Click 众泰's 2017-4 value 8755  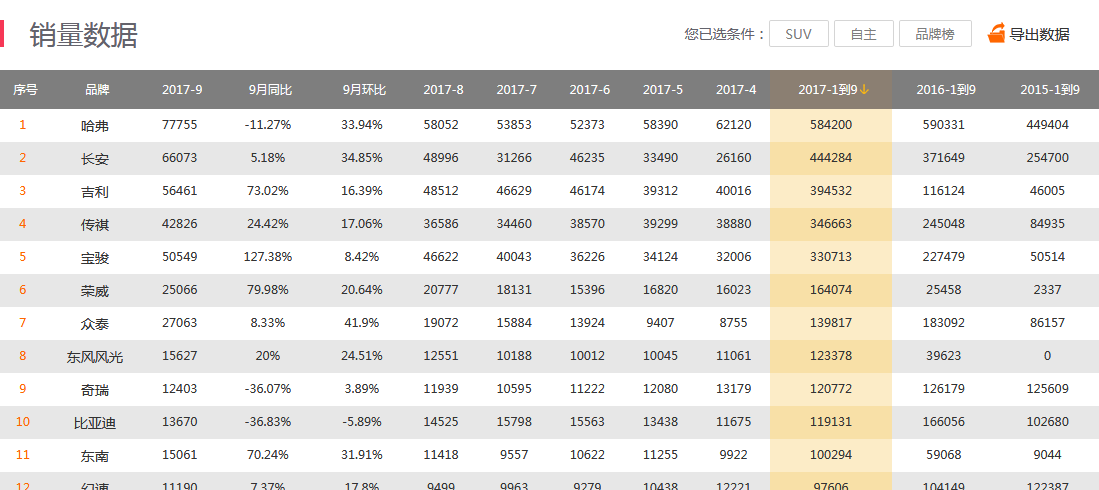(x=734, y=322)
